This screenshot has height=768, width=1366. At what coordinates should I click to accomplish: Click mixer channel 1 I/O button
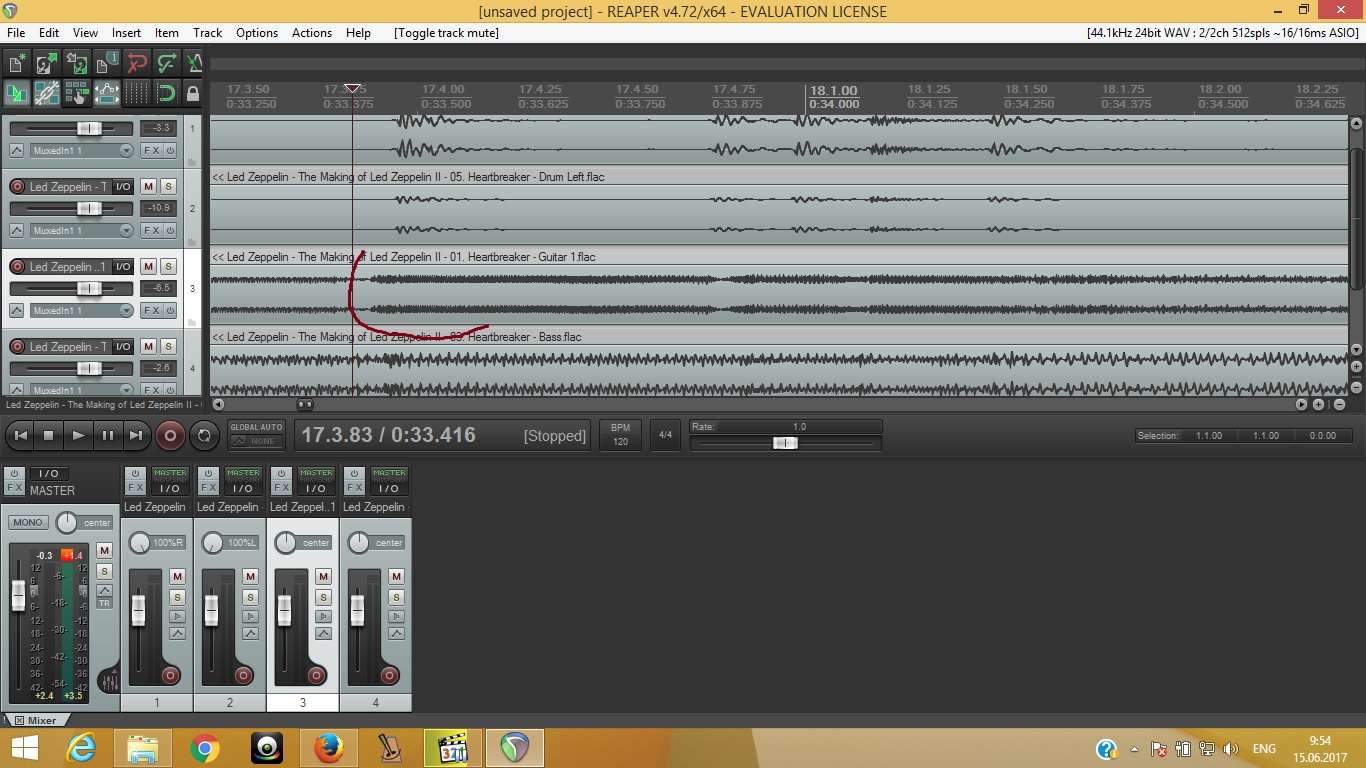pyautogui.click(x=170, y=488)
